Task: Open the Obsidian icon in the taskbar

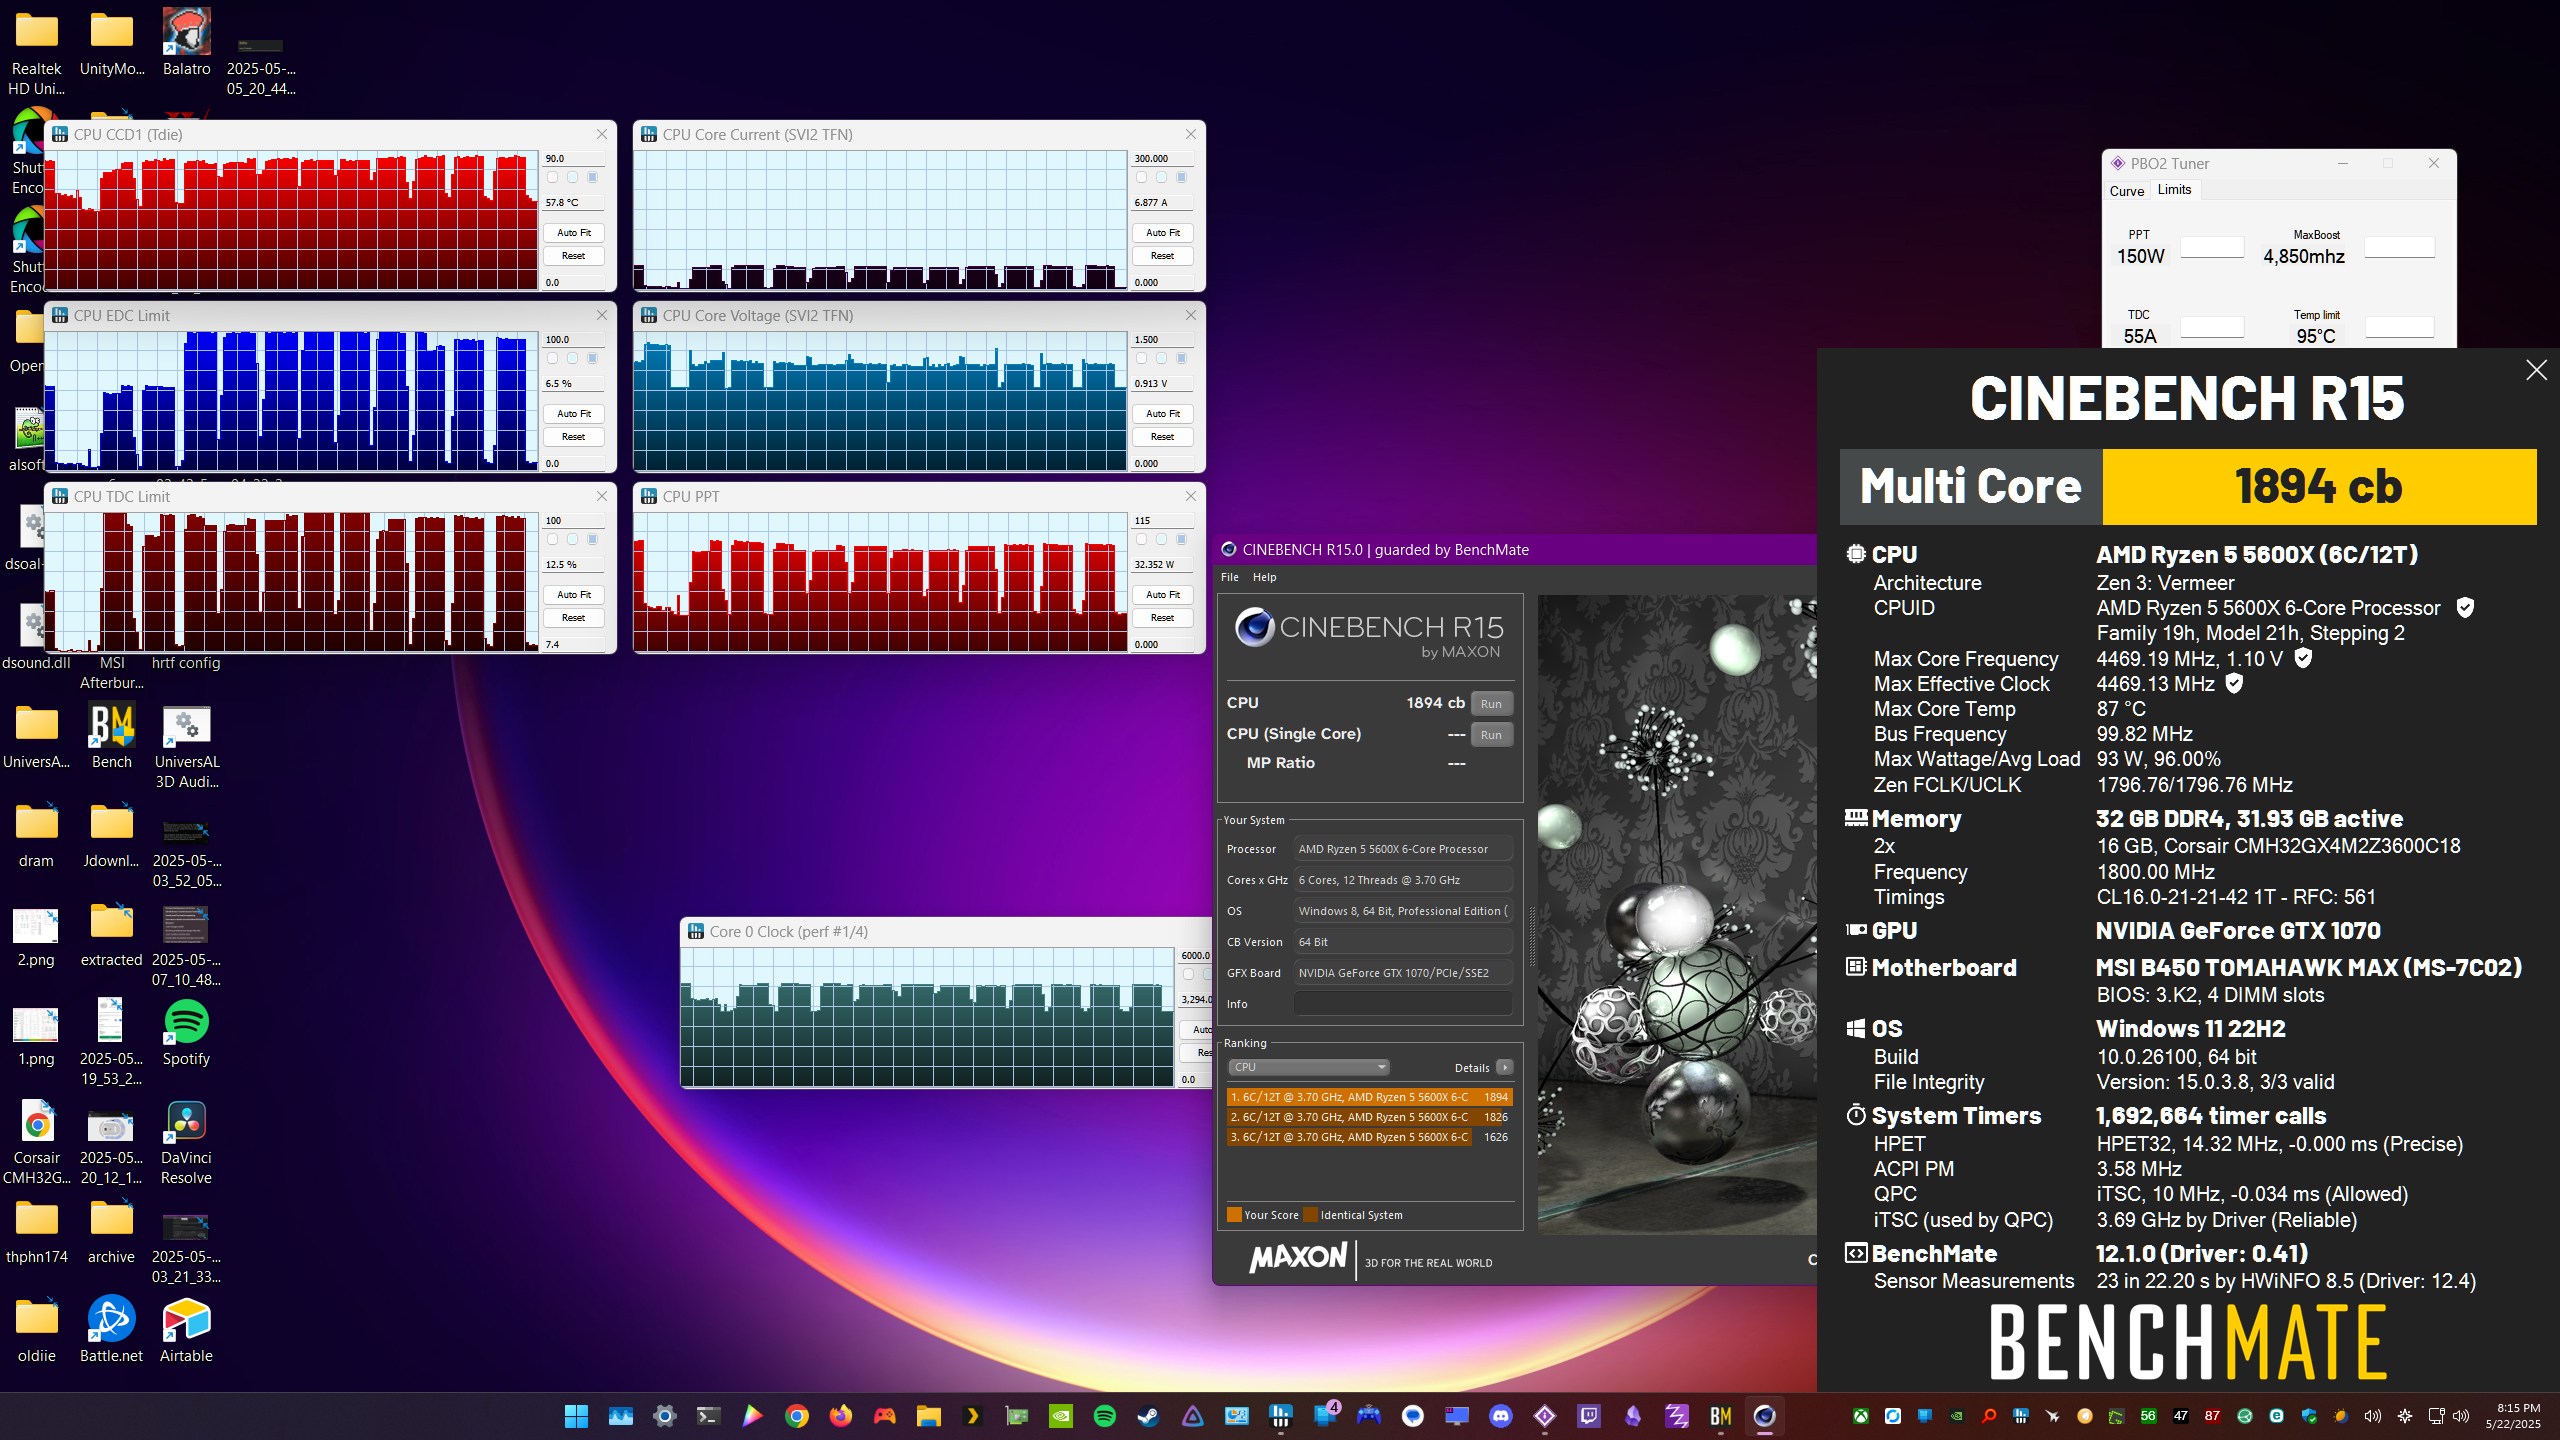Action: [1632, 1416]
